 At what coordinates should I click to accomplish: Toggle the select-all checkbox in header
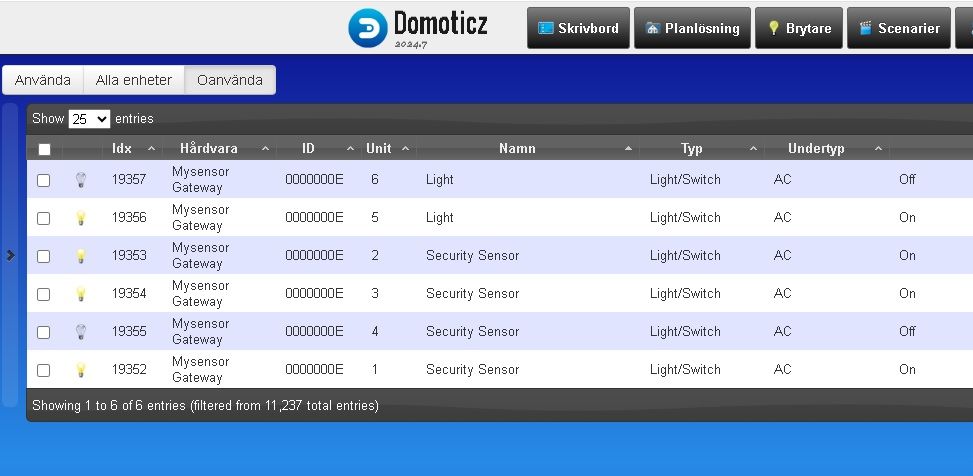(x=44, y=149)
